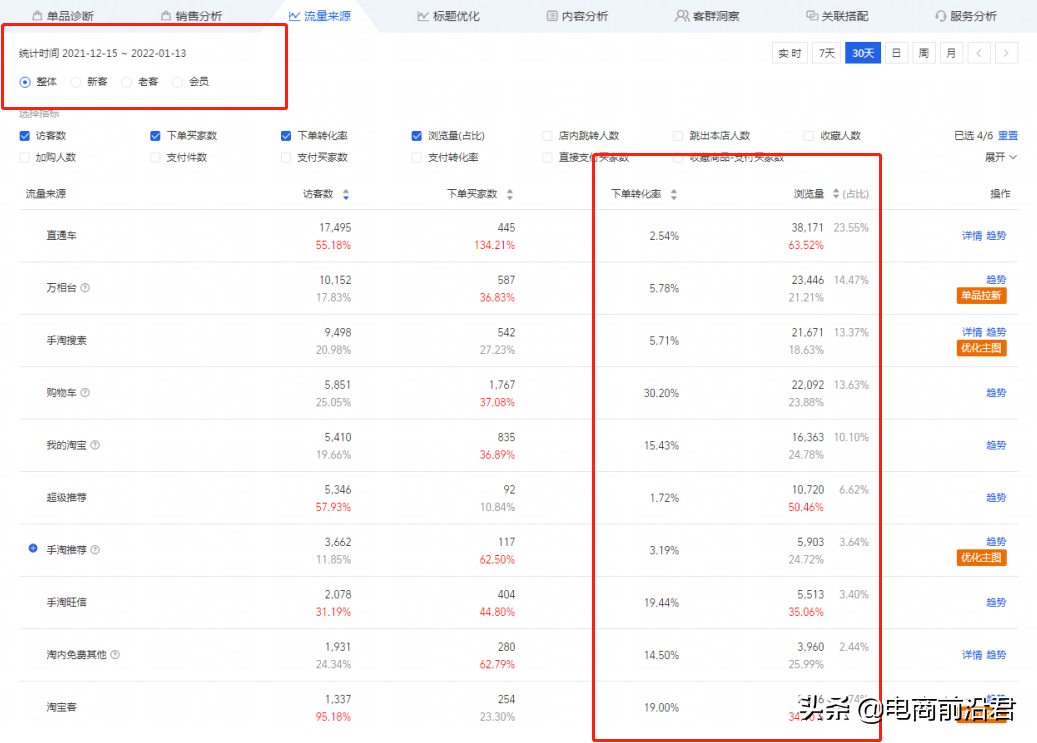The height and width of the screenshot is (743, 1037).
Task: Click the 淘宝客 traffic source name
Action: click(62, 707)
